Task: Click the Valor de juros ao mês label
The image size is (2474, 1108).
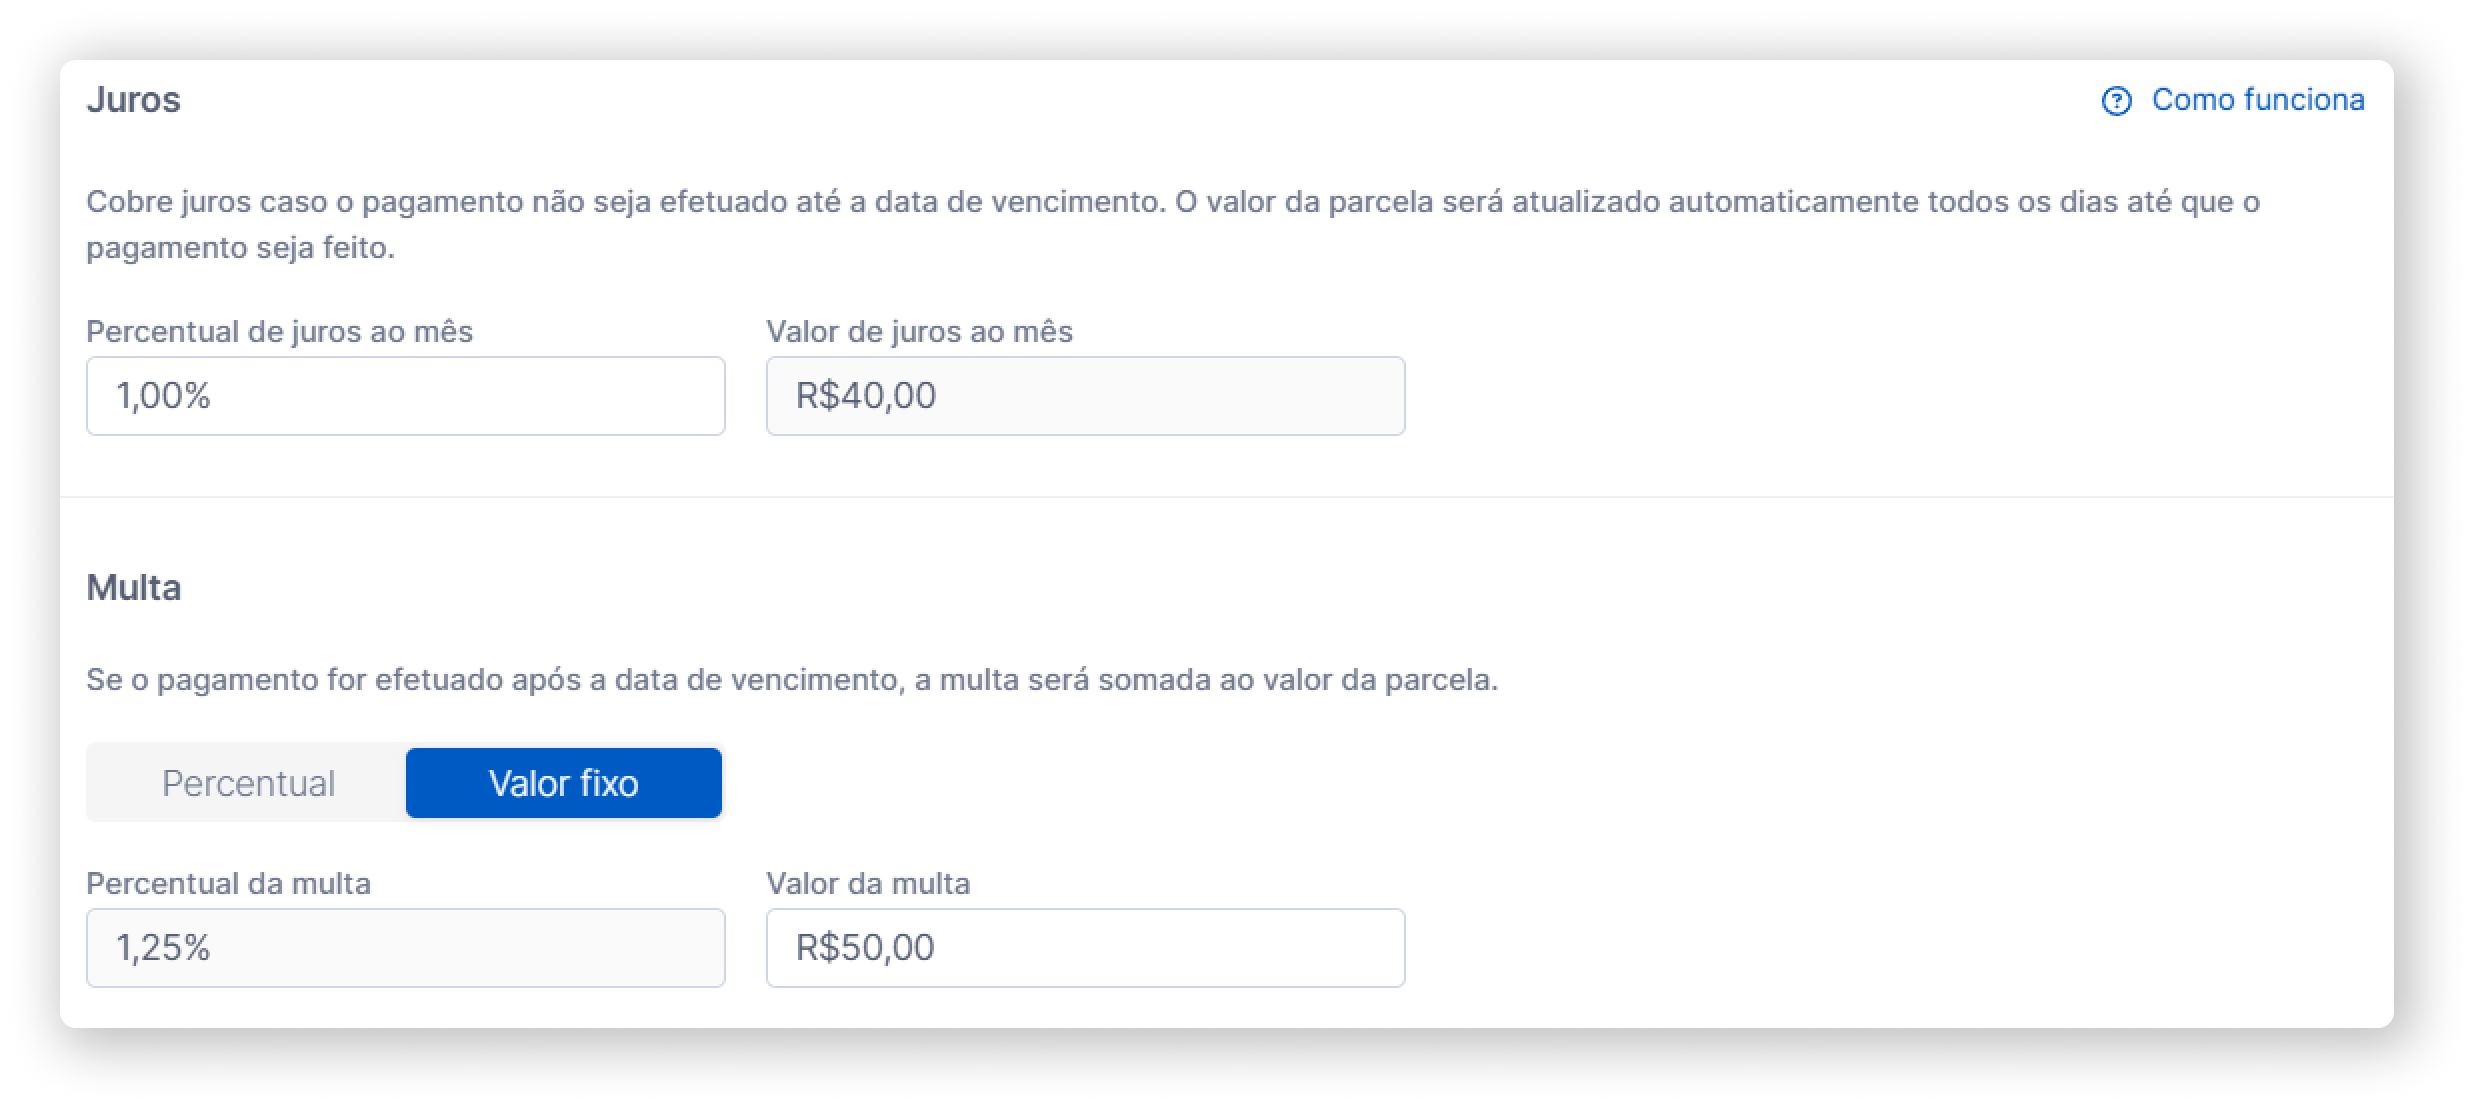Action: point(919,331)
